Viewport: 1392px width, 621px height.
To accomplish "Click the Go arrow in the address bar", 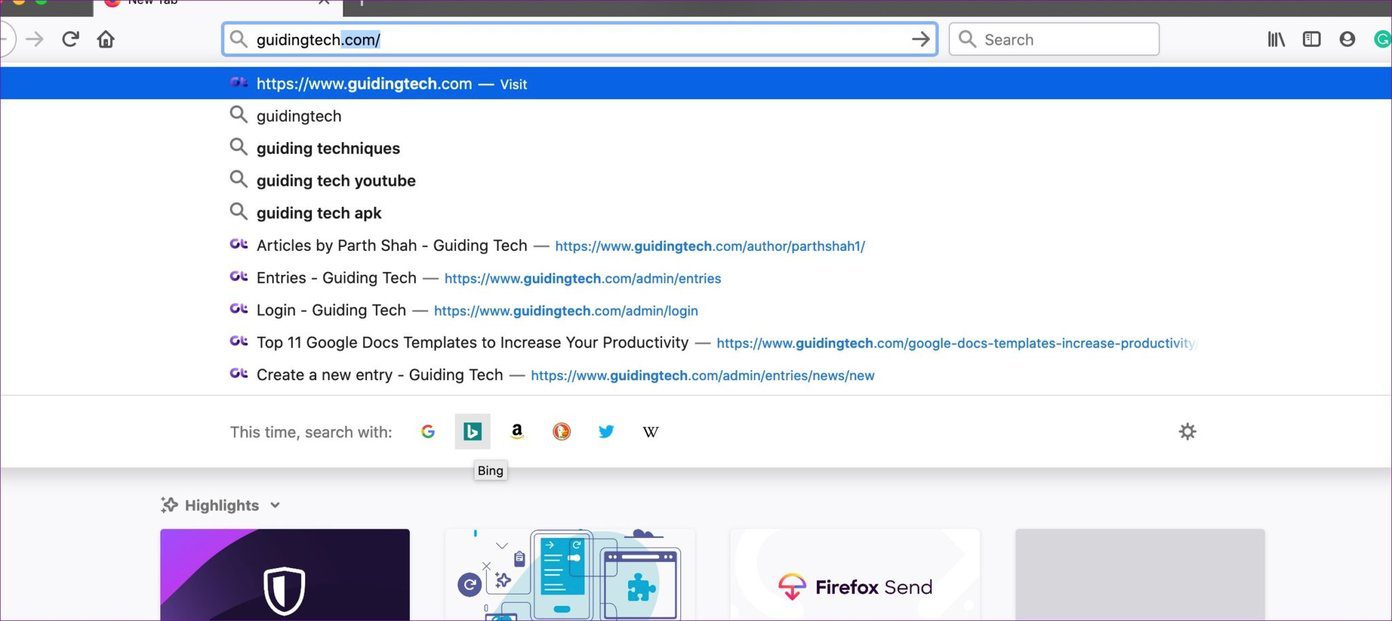I will coord(921,39).
